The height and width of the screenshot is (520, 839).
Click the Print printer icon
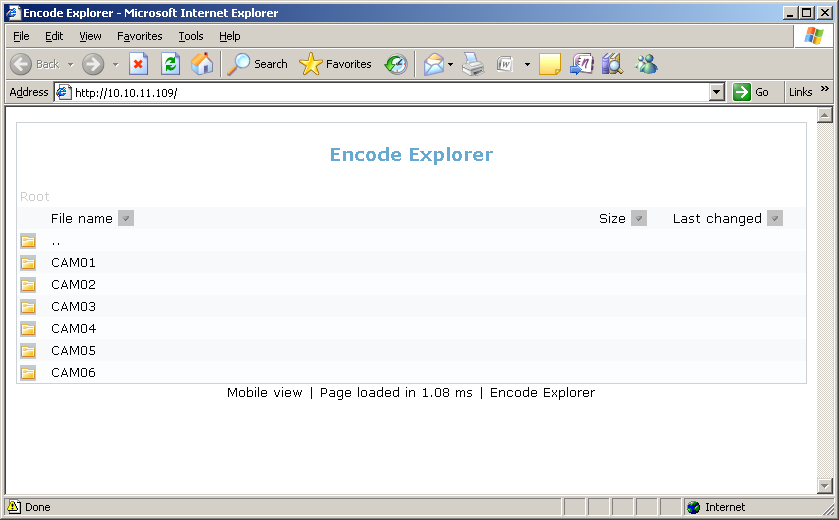(x=473, y=64)
